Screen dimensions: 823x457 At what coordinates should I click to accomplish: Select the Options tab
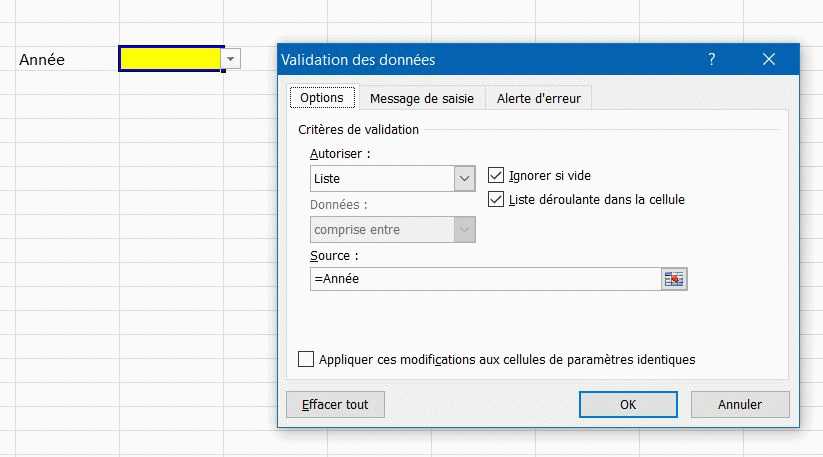[x=321, y=97]
